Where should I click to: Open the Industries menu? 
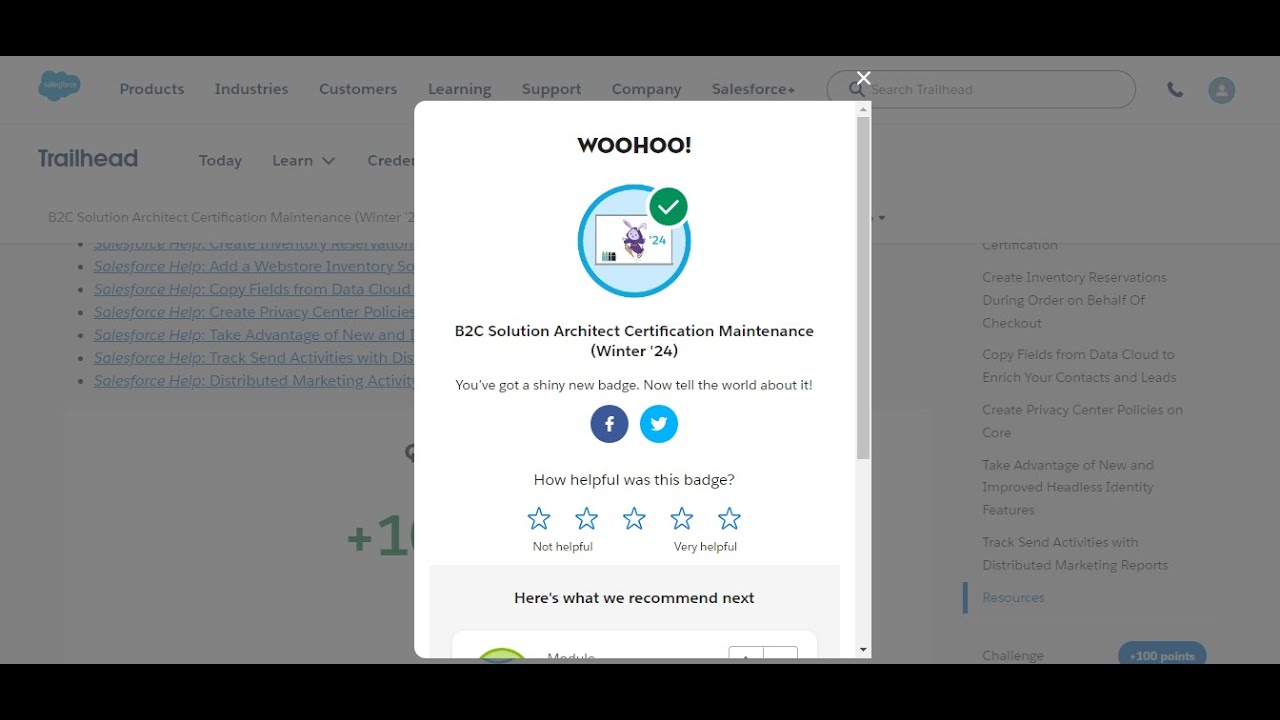point(251,89)
